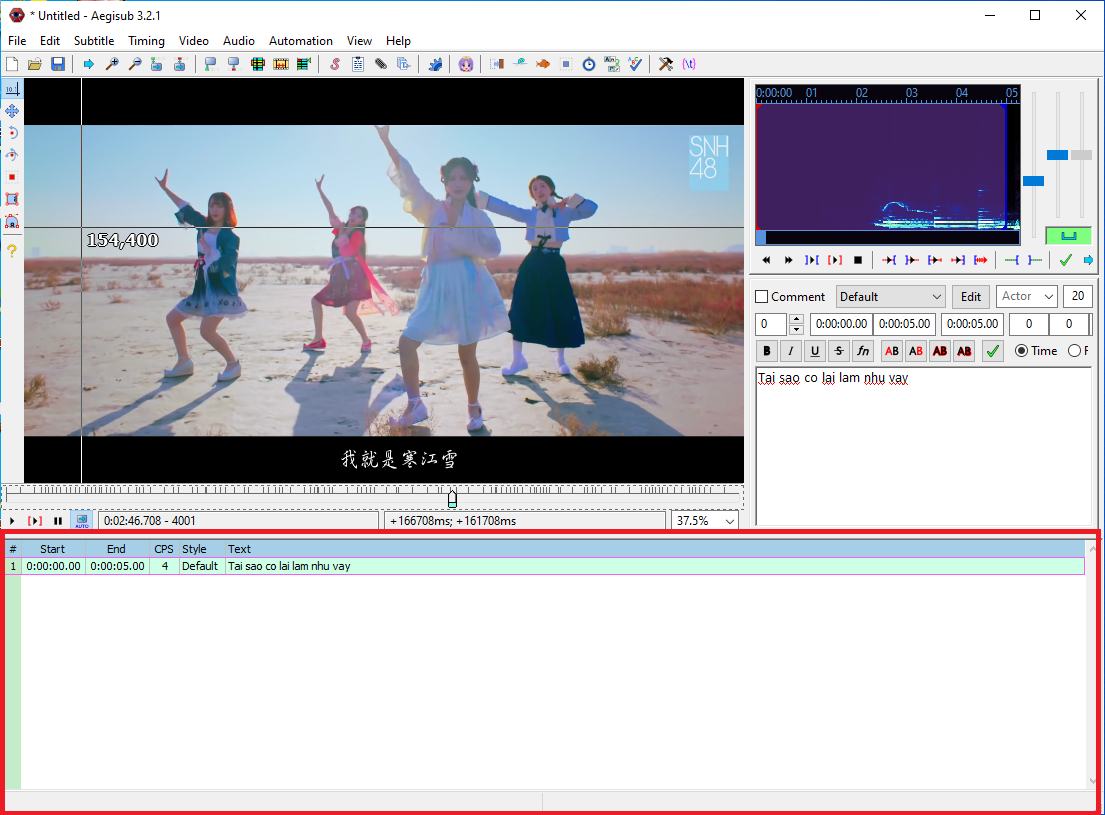Viewport: 1105px width, 815px height.
Task: Open the Styles Manager (pink S) icon
Action: pyautogui.click(x=335, y=64)
